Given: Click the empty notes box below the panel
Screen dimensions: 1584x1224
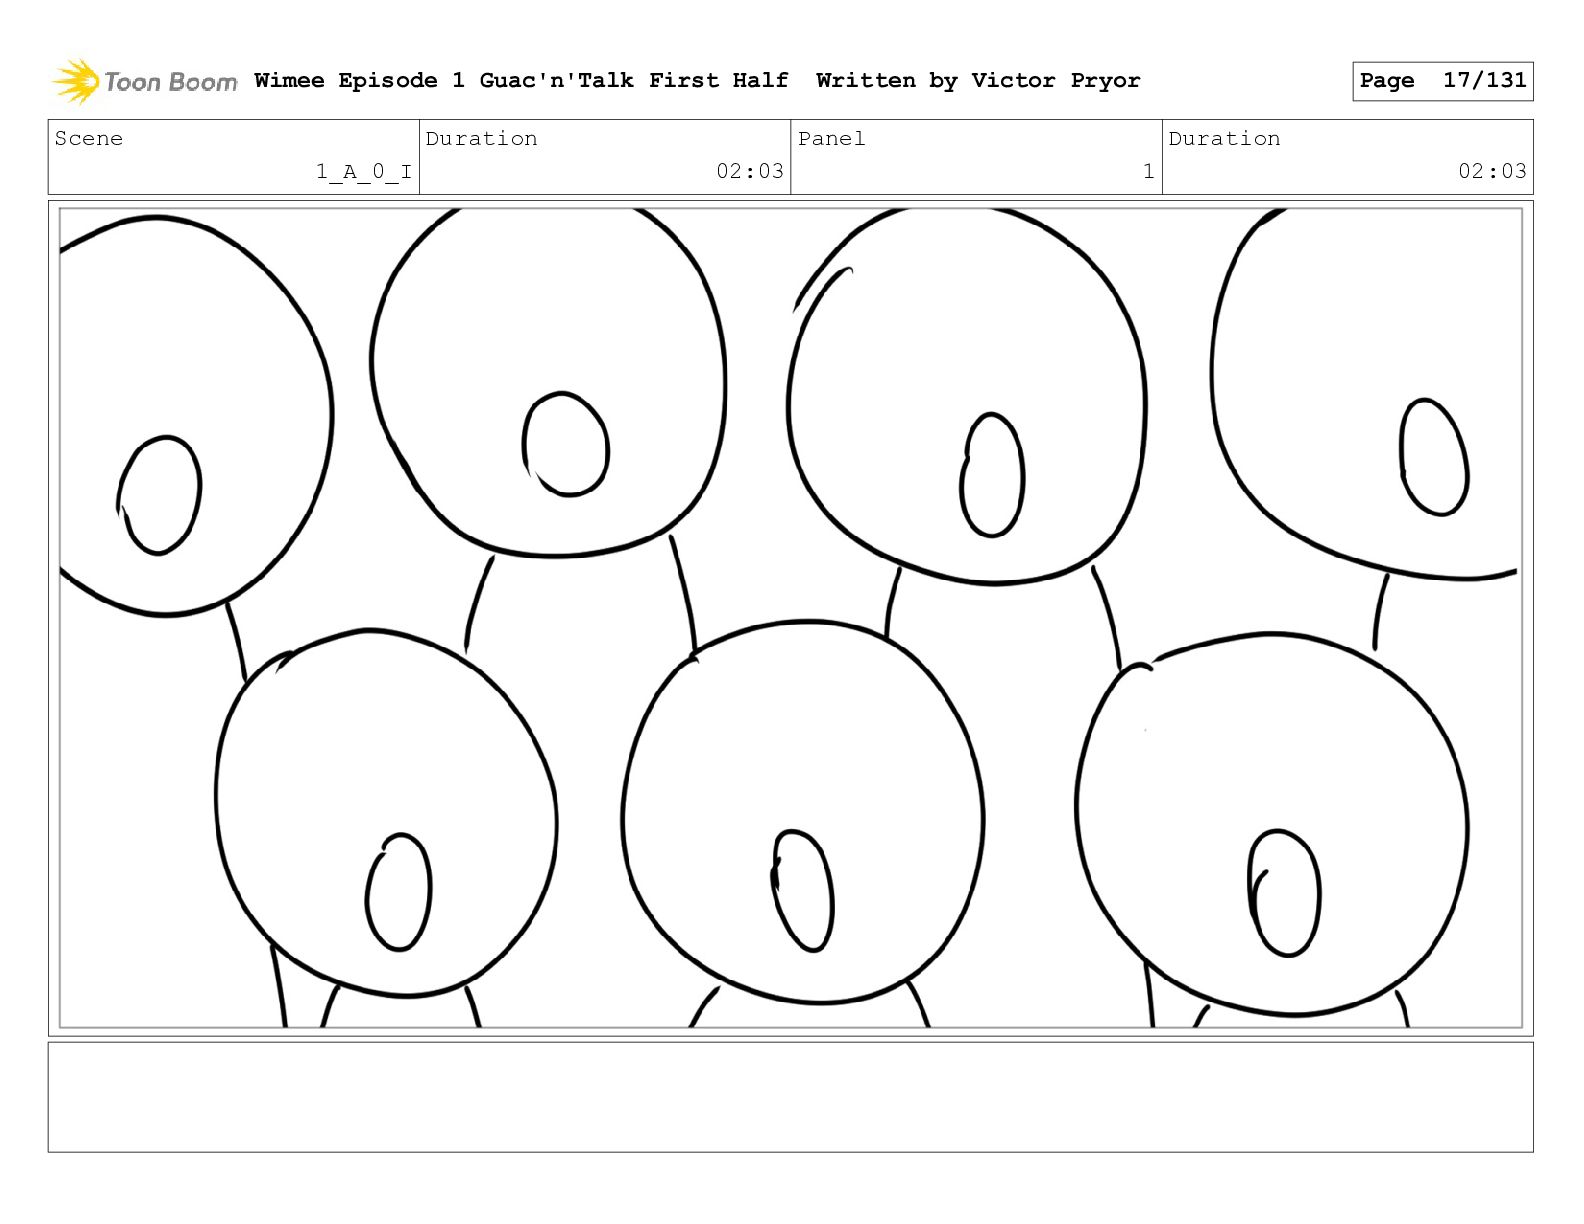Looking at the screenshot, I should click(790, 1097).
